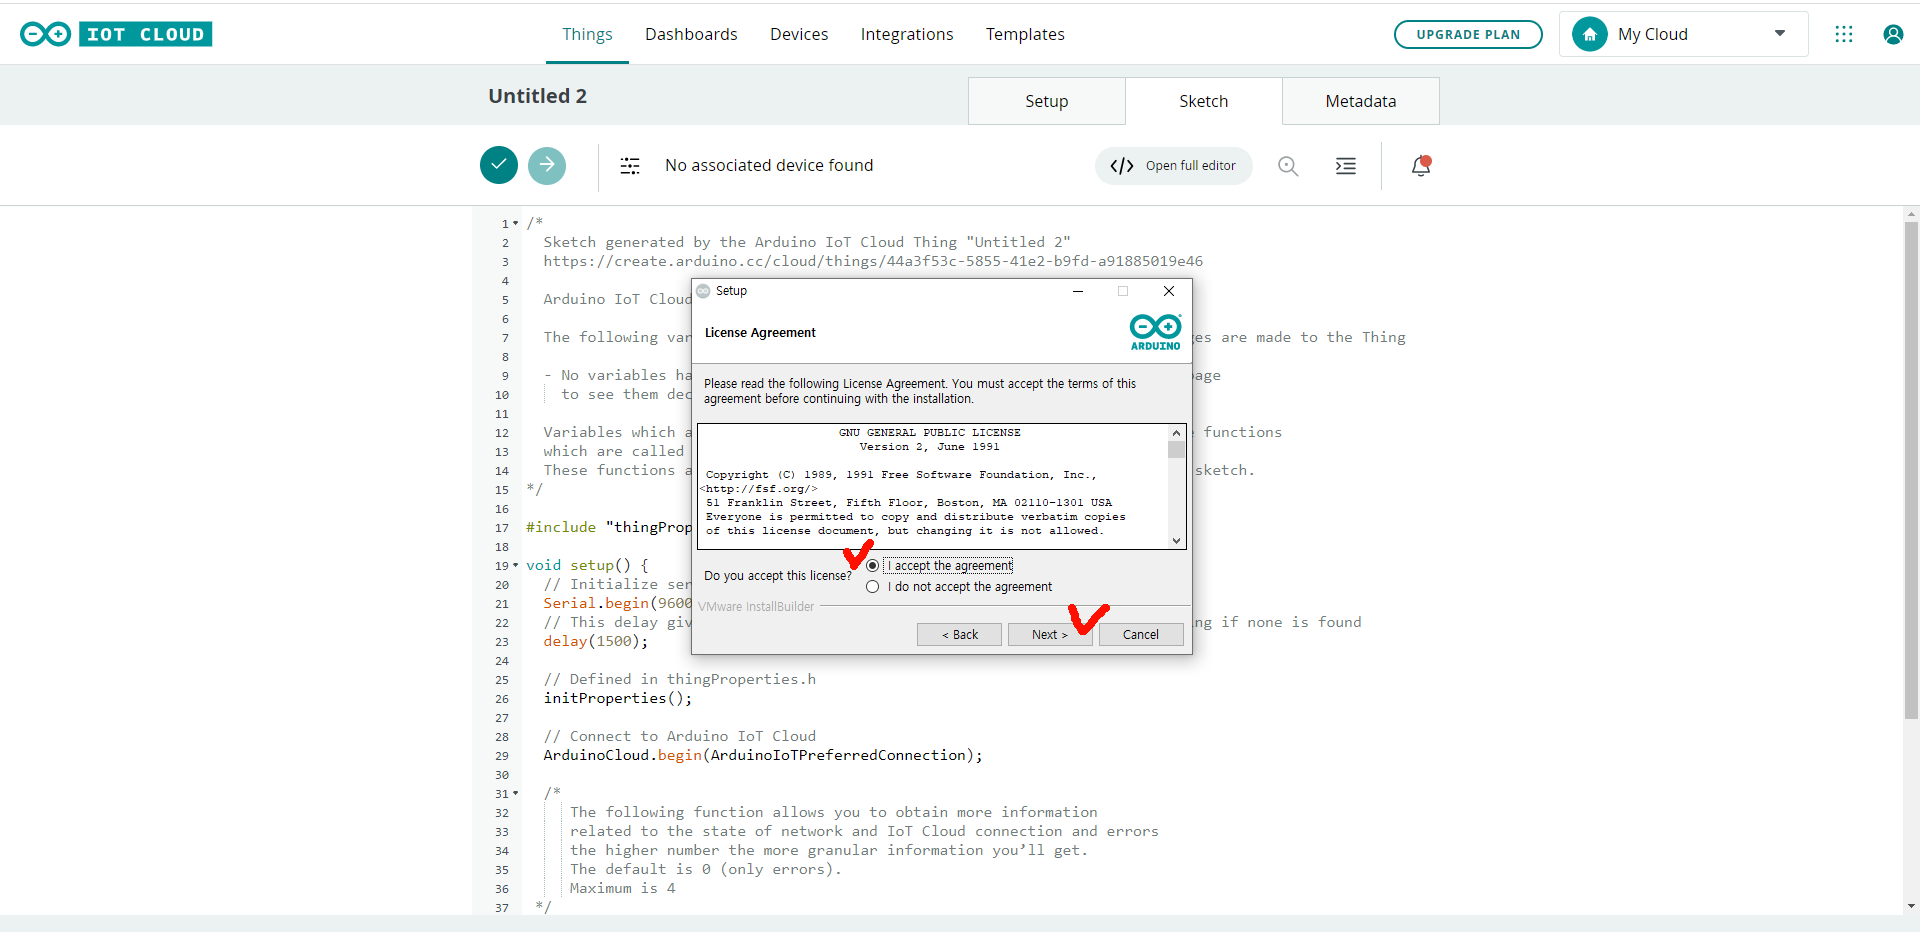Click Next in the Setup dialog
The height and width of the screenshot is (932, 1920).
tap(1050, 635)
